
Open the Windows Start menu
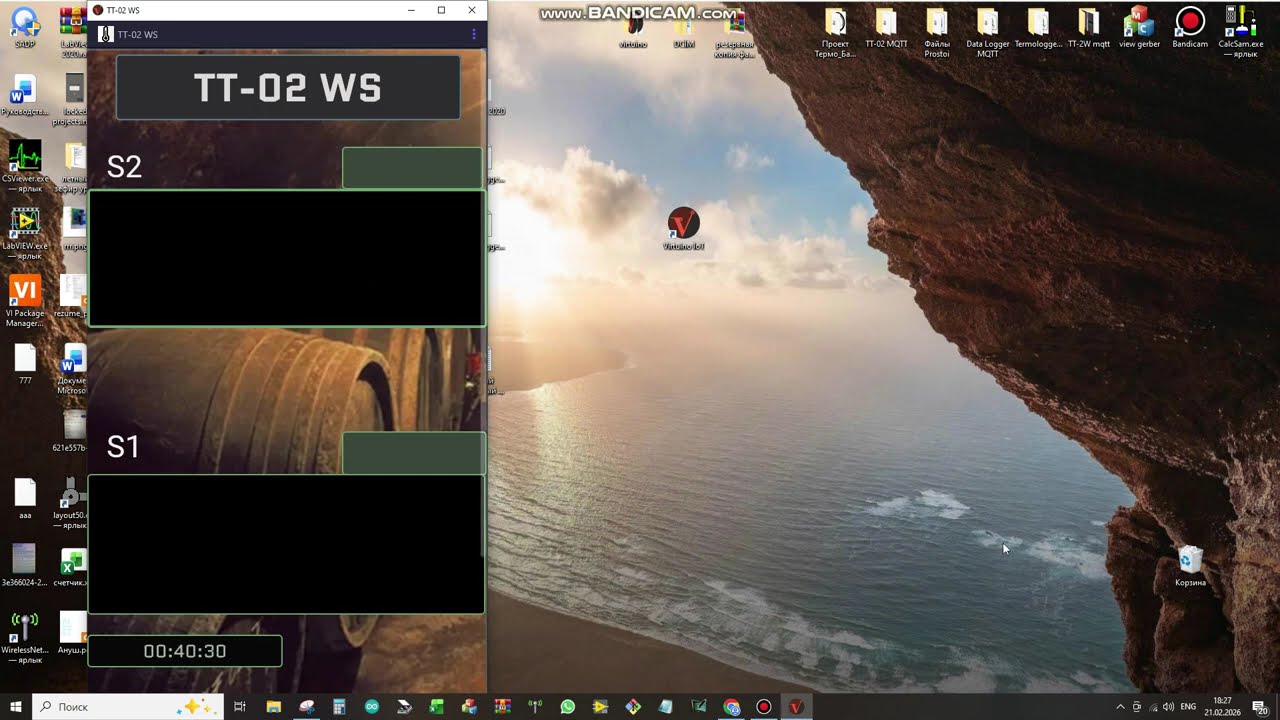coord(16,706)
